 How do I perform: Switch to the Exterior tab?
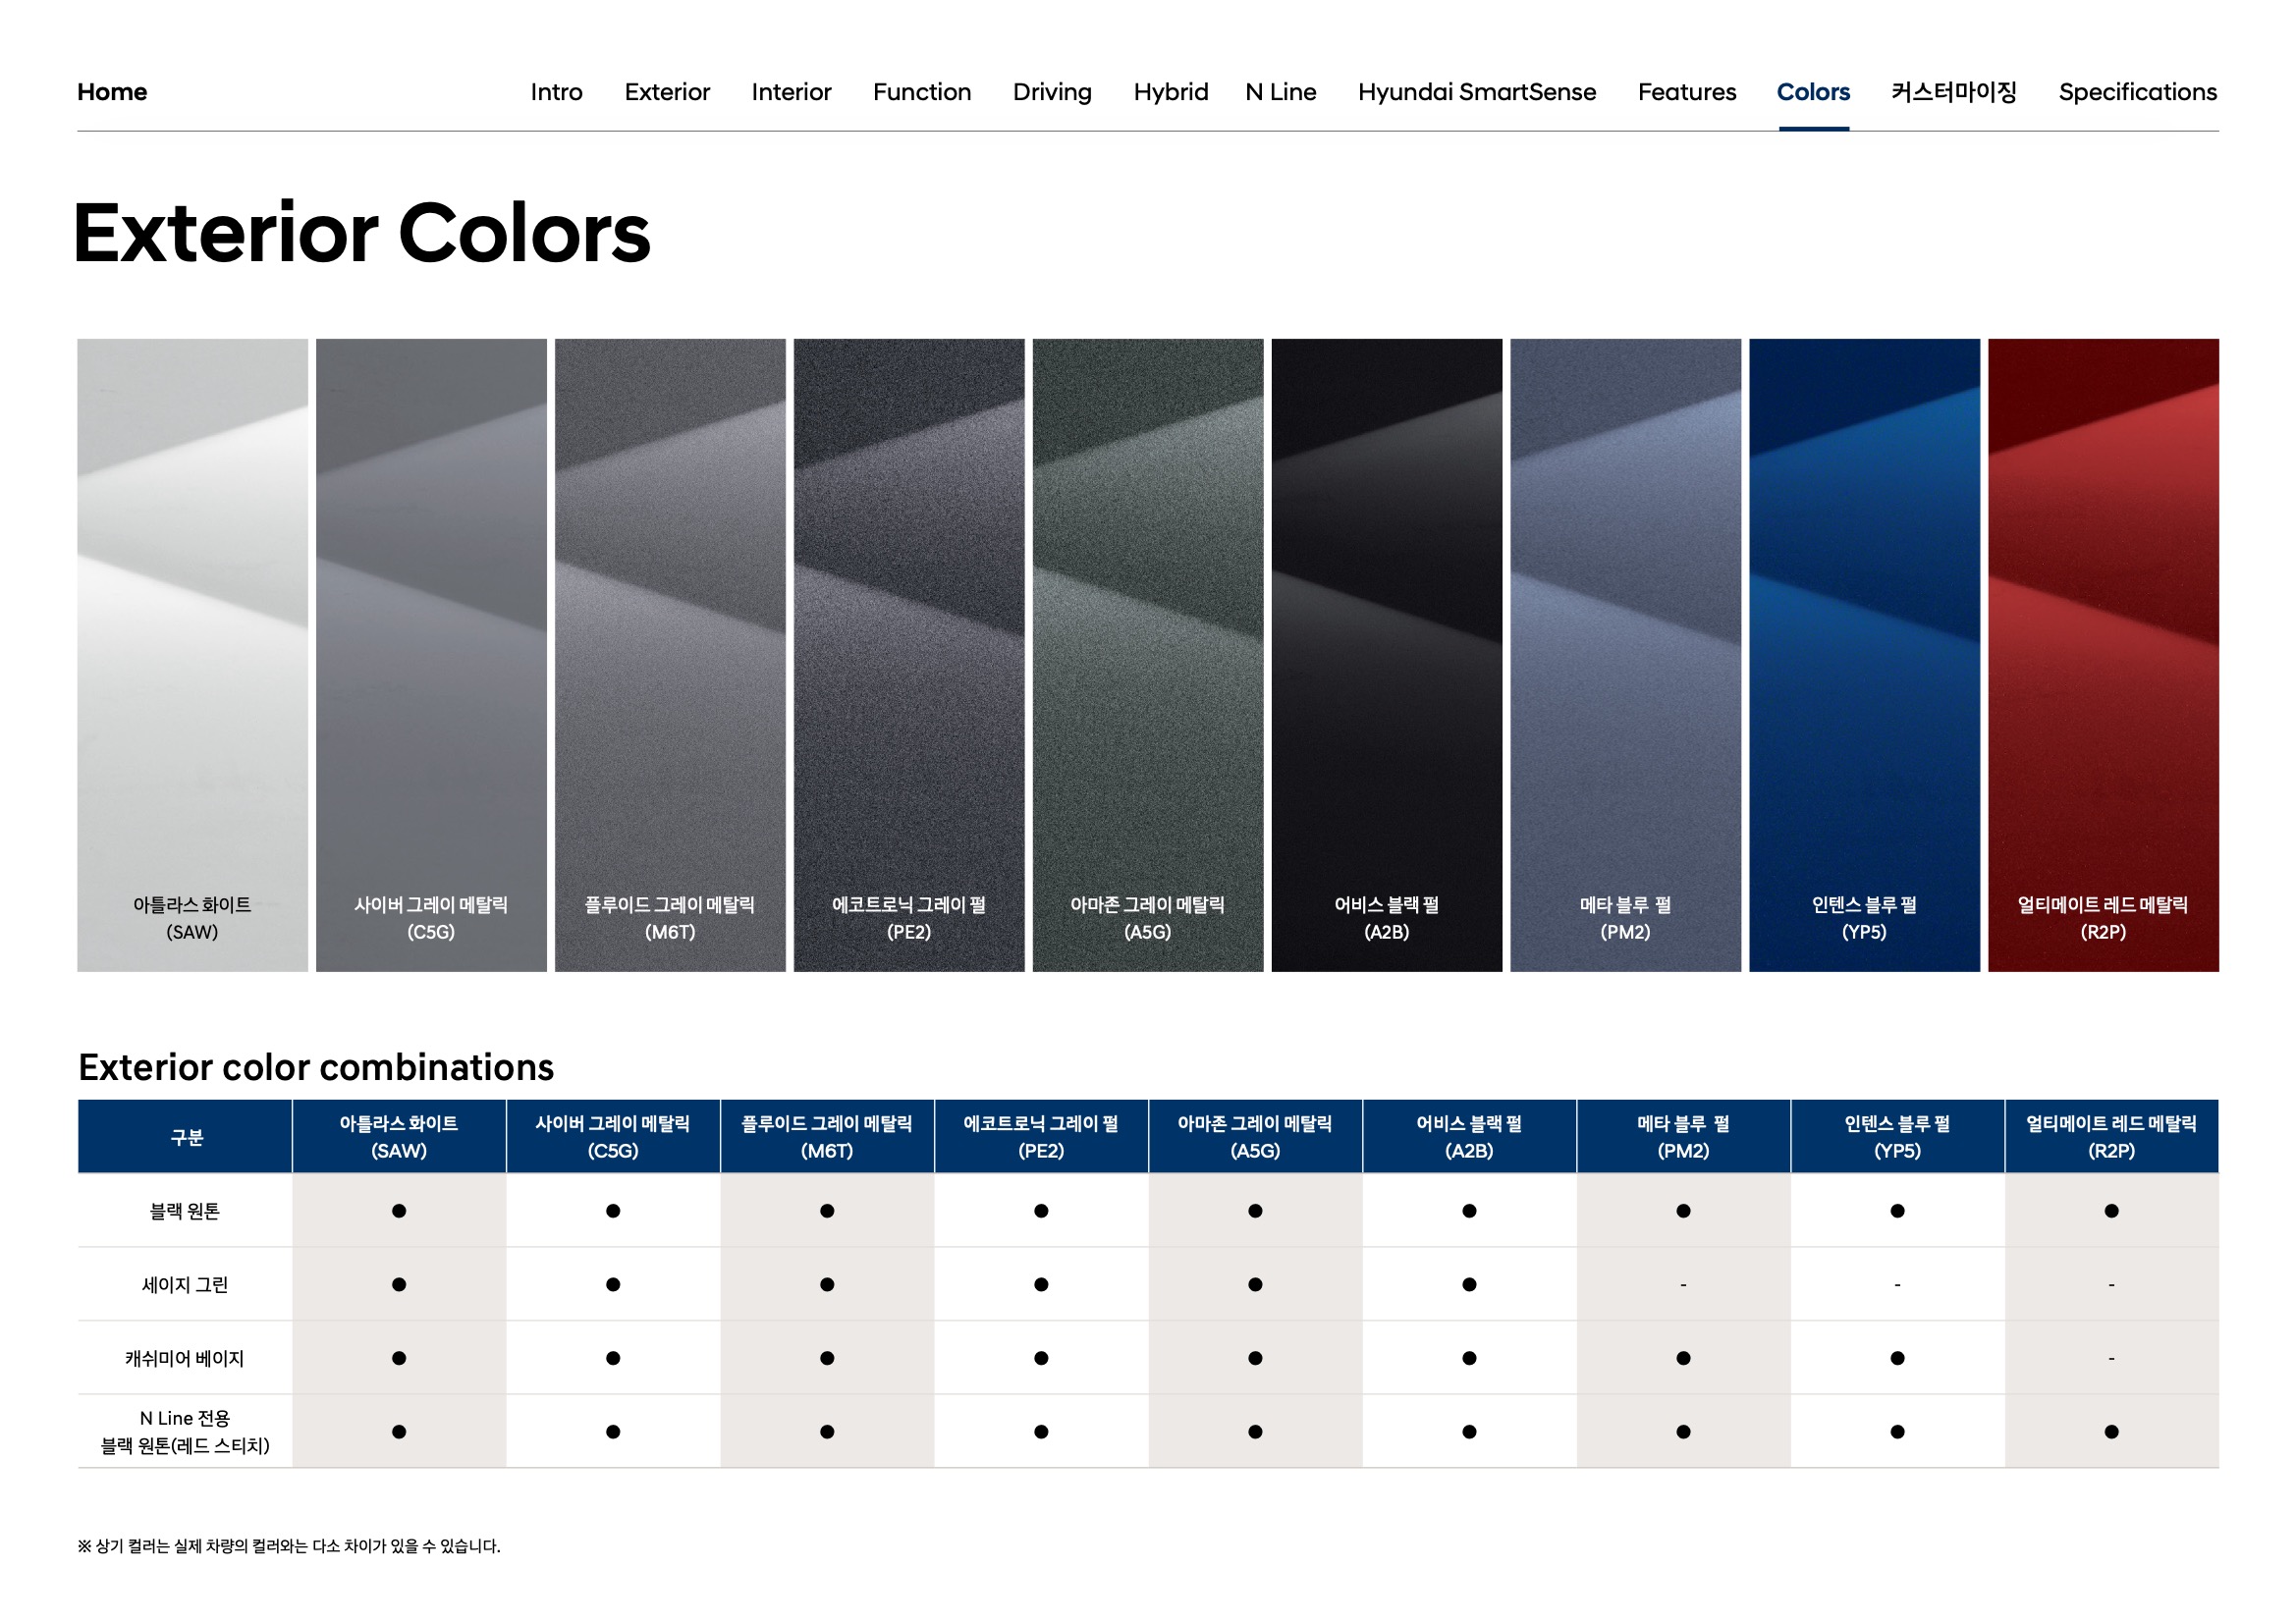point(667,92)
